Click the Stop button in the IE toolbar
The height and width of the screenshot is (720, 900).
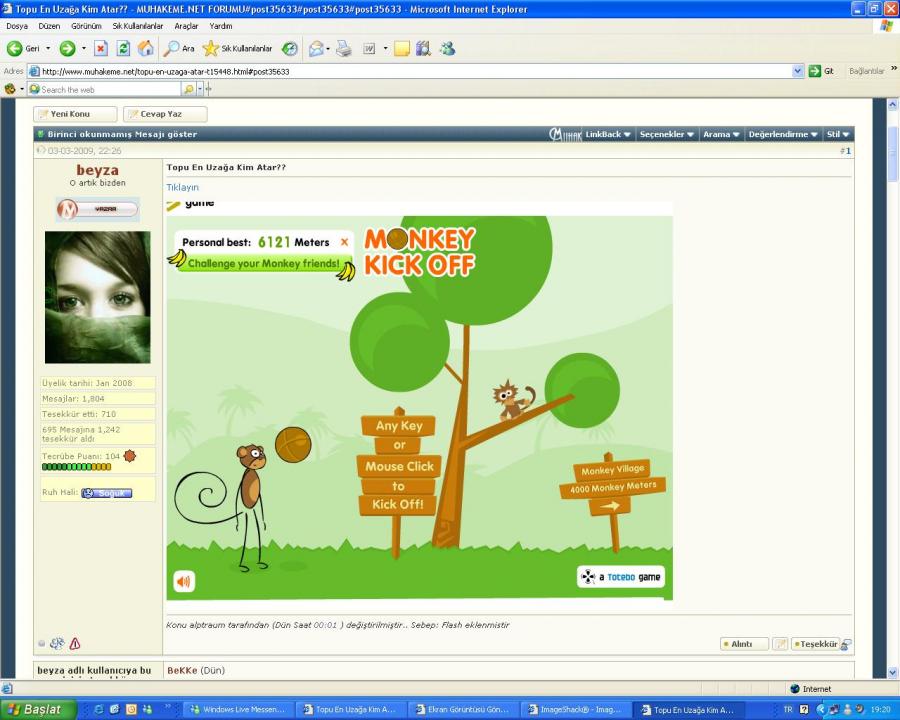101,48
